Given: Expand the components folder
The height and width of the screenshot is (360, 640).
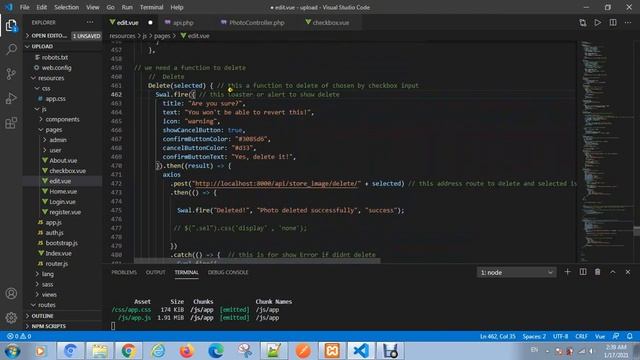Looking at the screenshot, I should (x=62, y=119).
